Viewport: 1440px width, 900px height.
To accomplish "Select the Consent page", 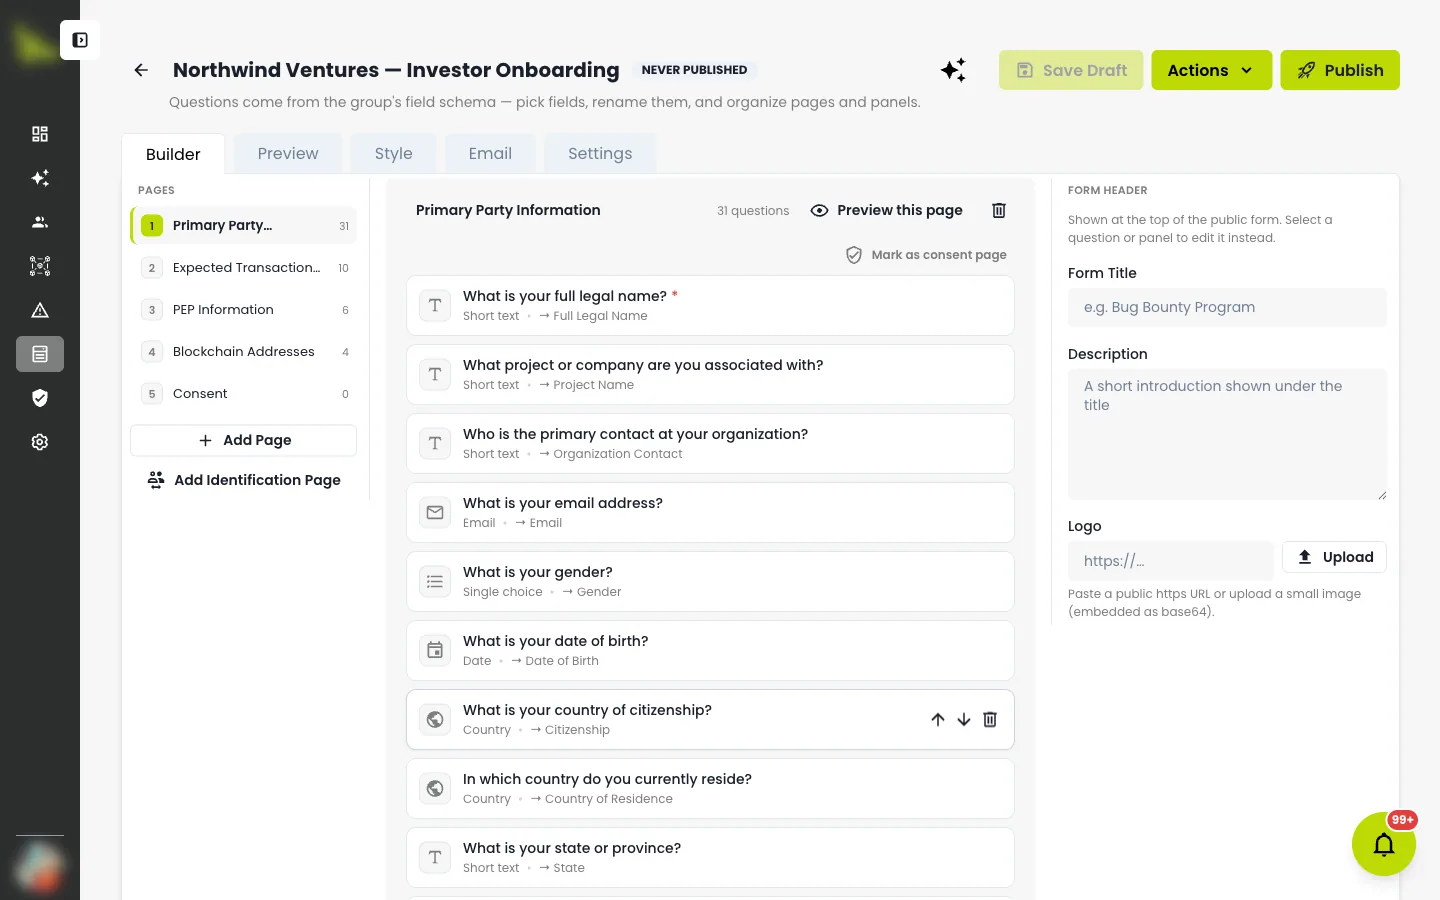I will pyautogui.click(x=244, y=394).
